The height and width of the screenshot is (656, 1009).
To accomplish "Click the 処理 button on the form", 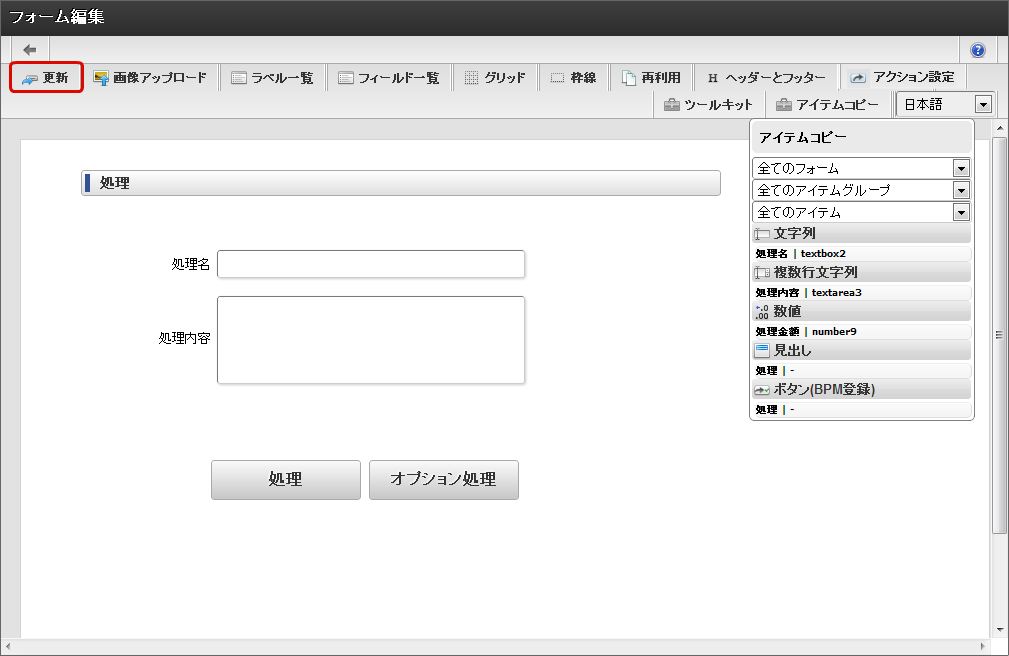I will click(285, 480).
